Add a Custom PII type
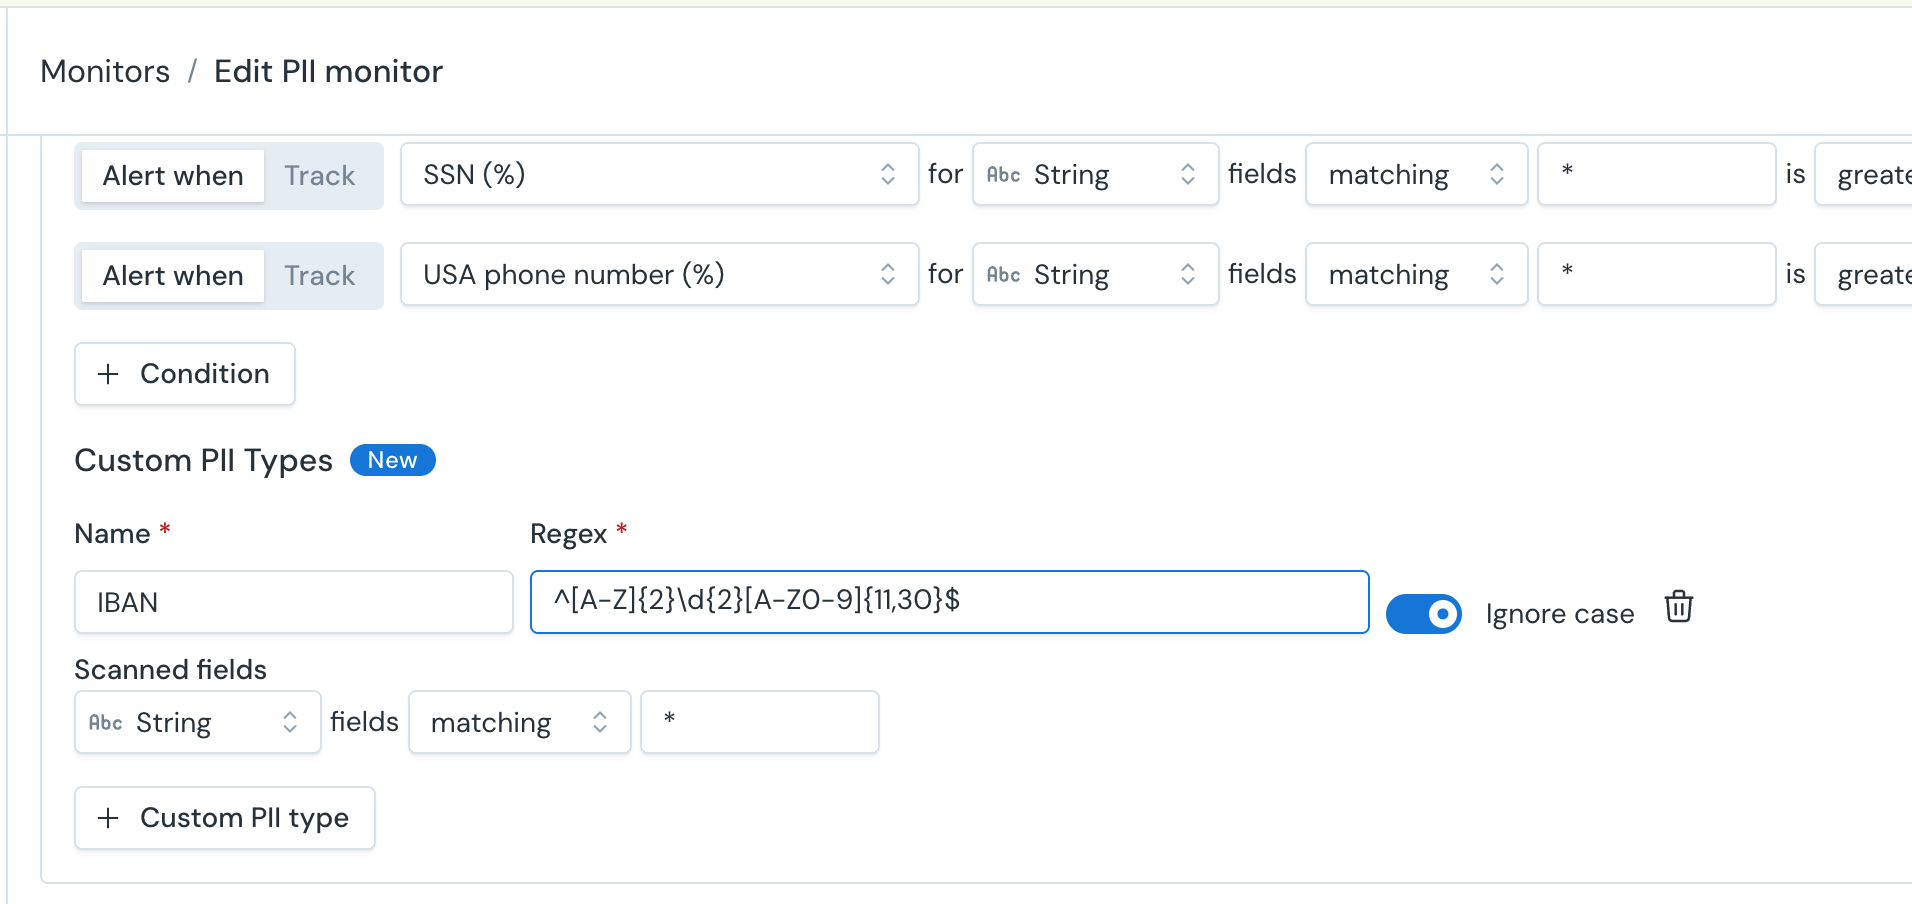The width and height of the screenshot is (1912, 904). 225,818
